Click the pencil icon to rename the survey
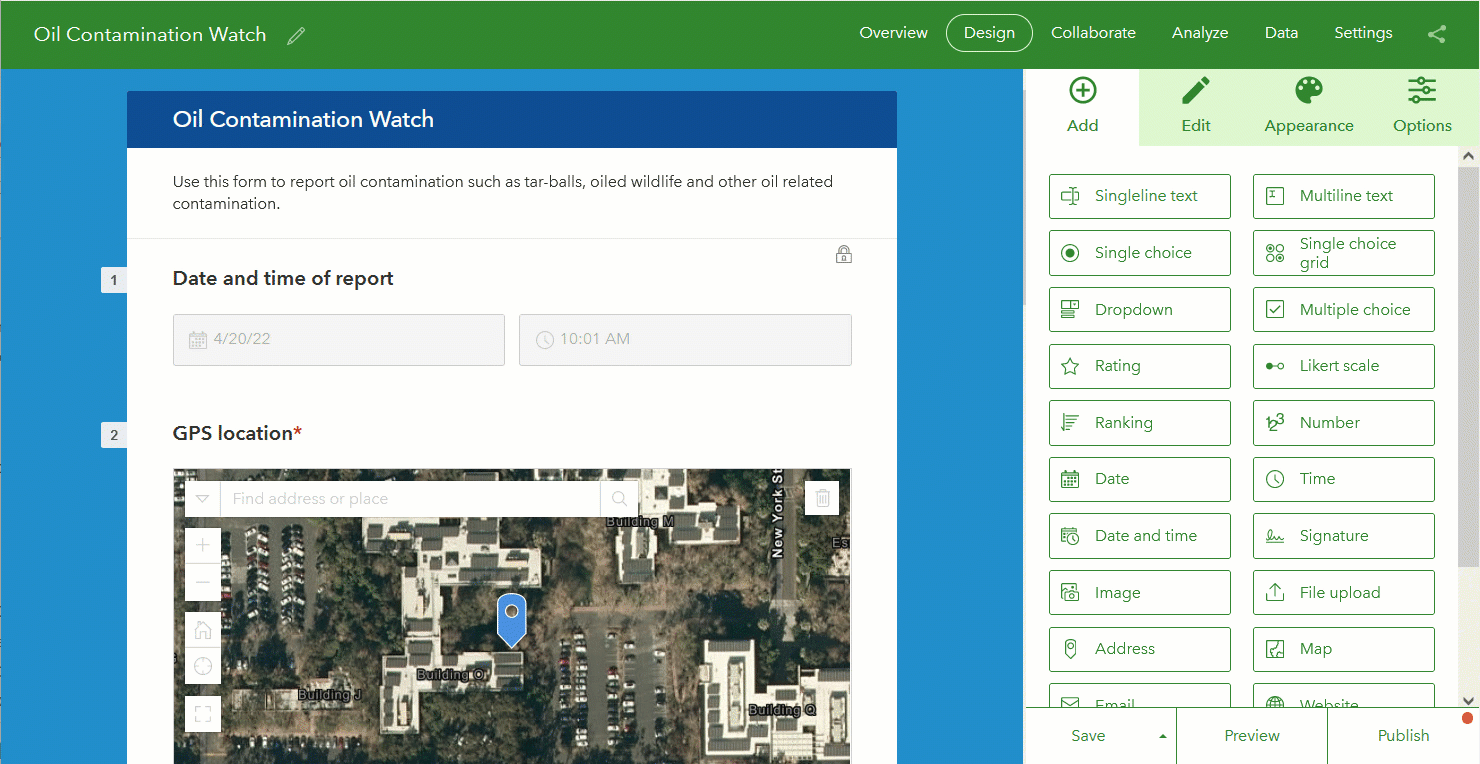Screen dimensions: 1480x764 point(296,35)
